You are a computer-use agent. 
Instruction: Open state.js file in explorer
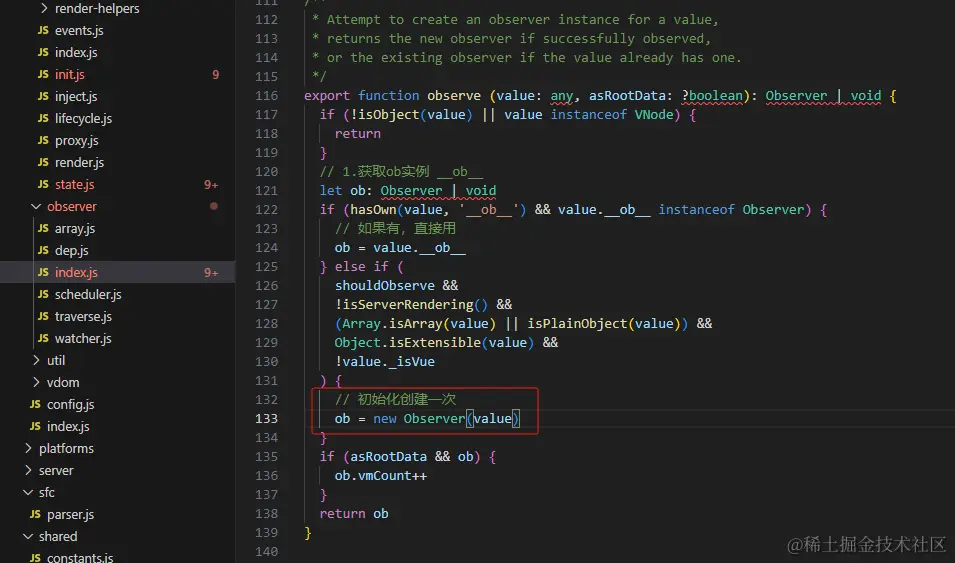(74, 184)
